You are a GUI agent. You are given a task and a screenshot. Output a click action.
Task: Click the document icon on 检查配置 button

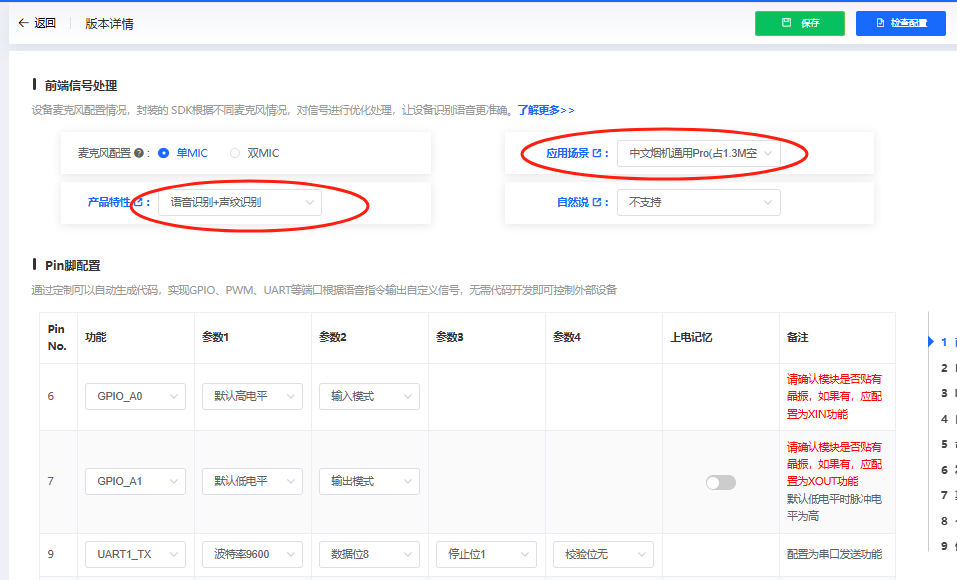click(x=880, y=22)
